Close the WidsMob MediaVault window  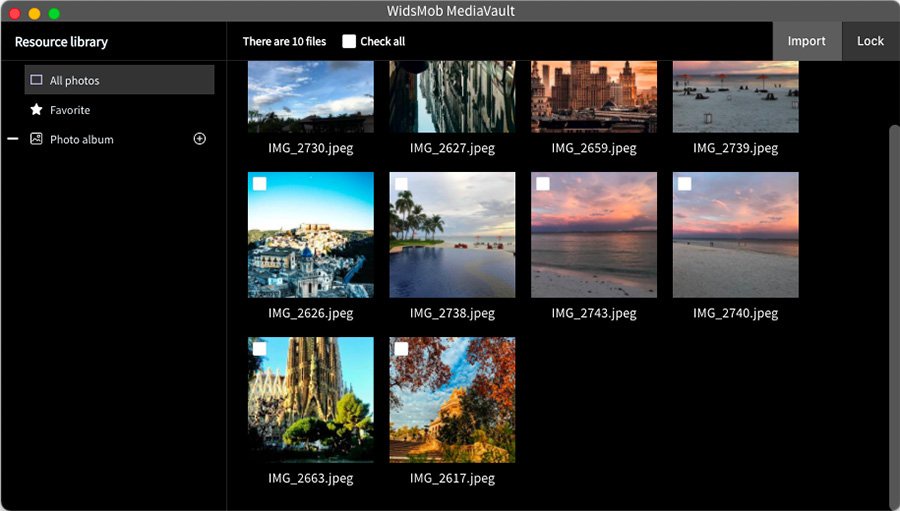tap(15, 13)
